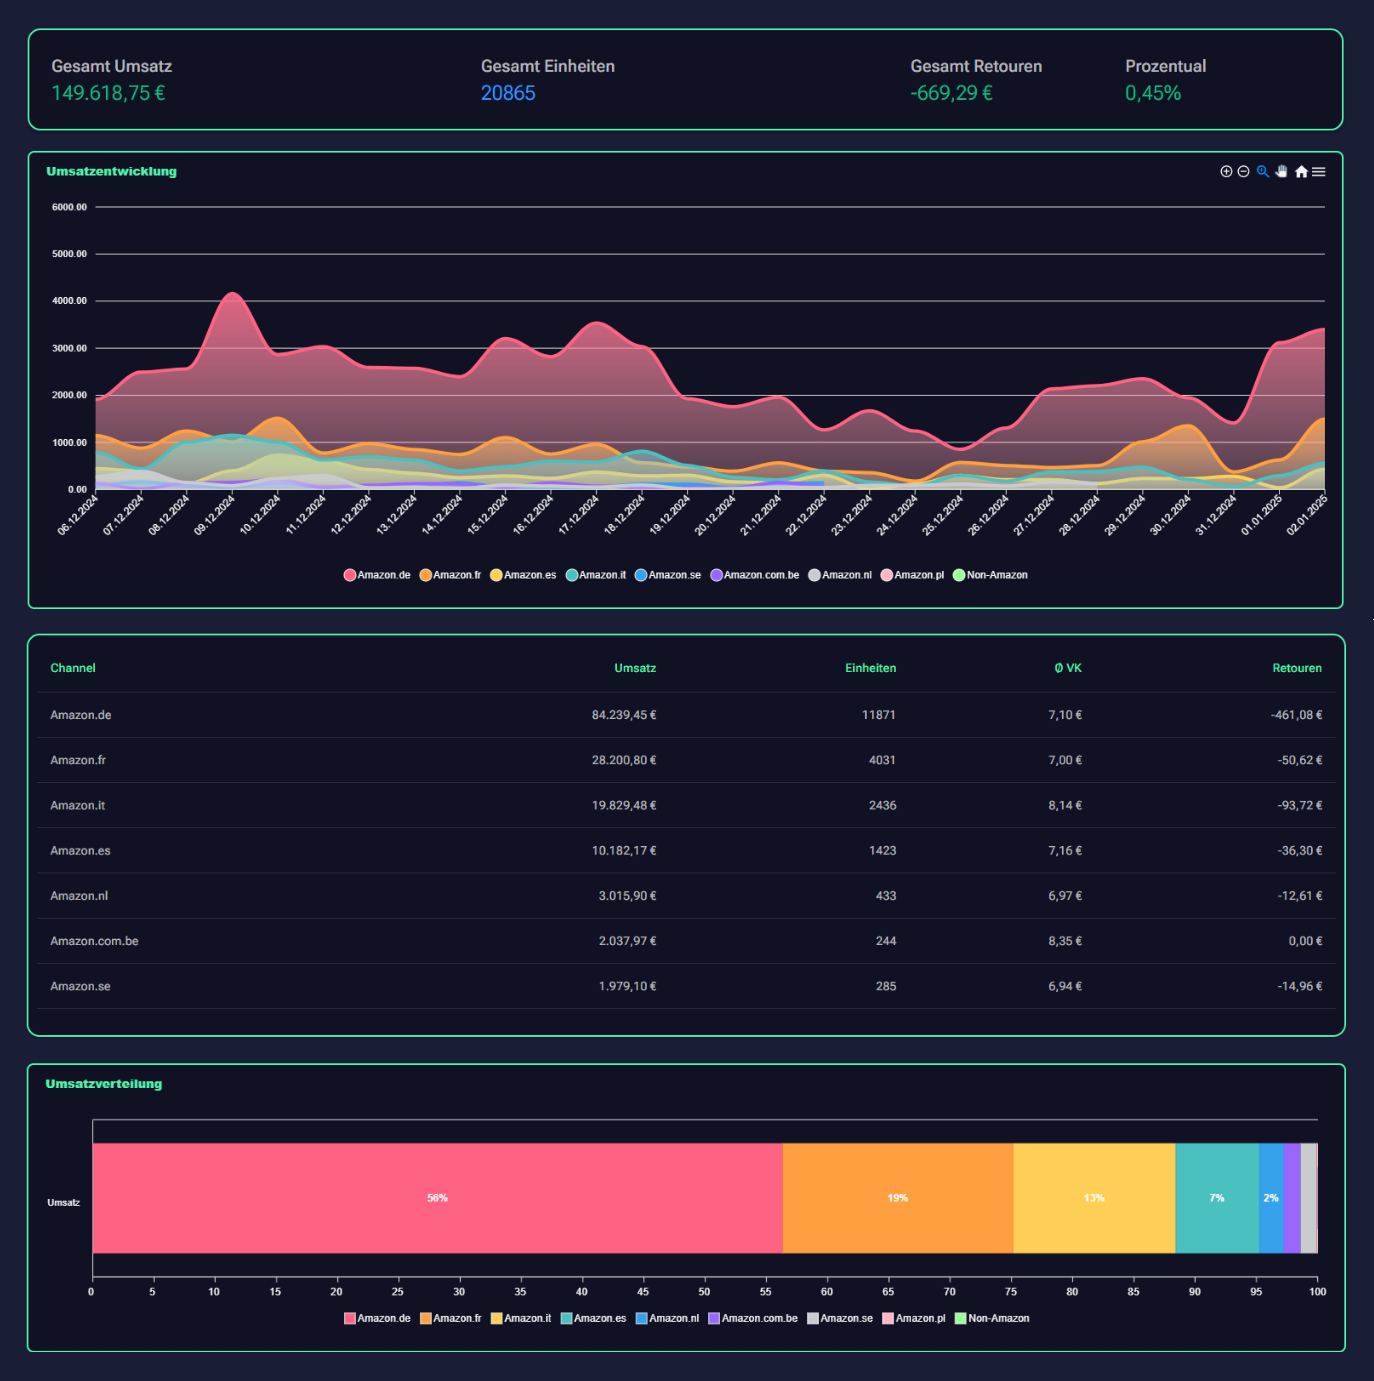The image size is (1374, 1381).
Task: Click the 56% Amazon.de segment in the bar
Action: [435, 1197]
